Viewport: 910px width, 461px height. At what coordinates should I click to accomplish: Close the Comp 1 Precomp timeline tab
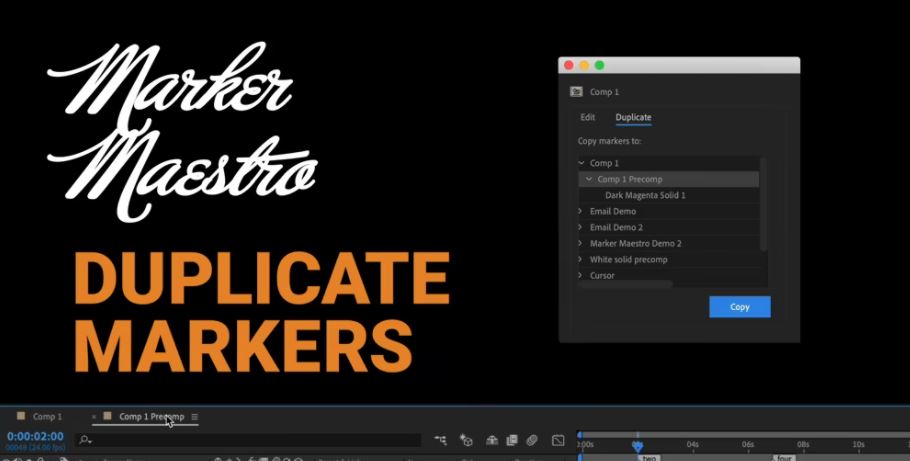[94, 417]
